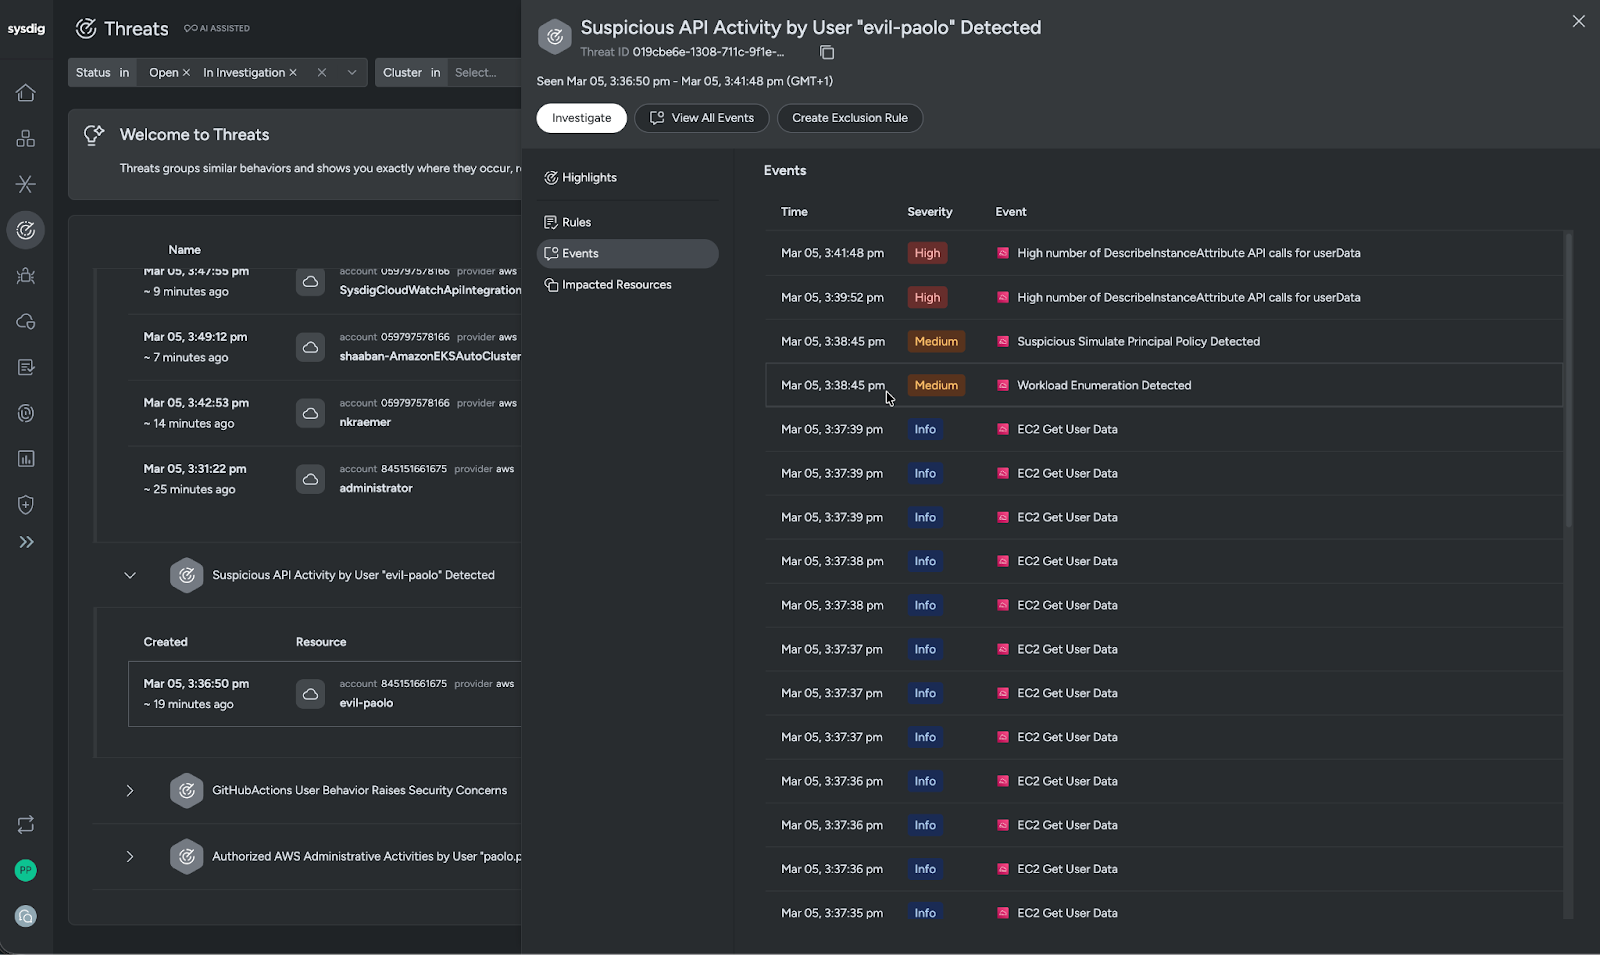Click the Status filter label

pos(93,73)
